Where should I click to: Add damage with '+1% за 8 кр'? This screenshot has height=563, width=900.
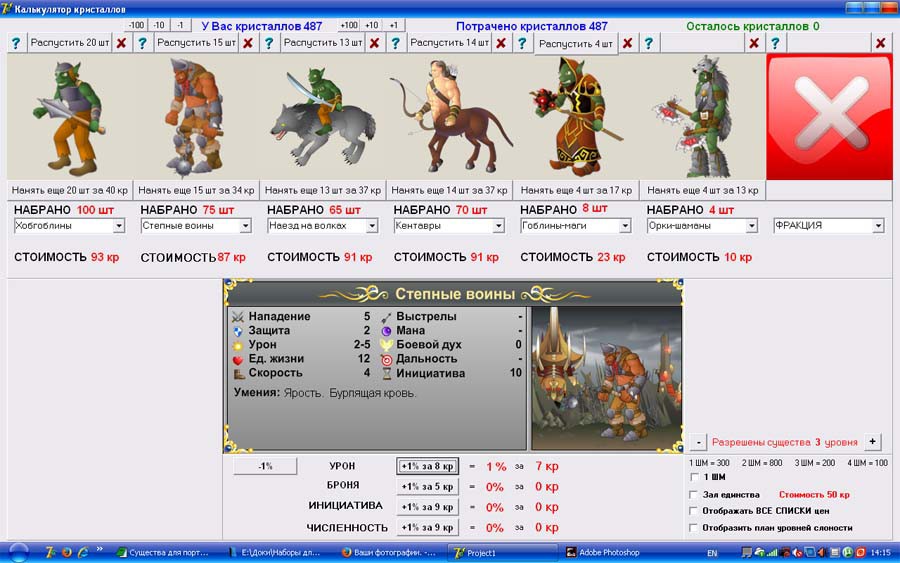point(428,466)
